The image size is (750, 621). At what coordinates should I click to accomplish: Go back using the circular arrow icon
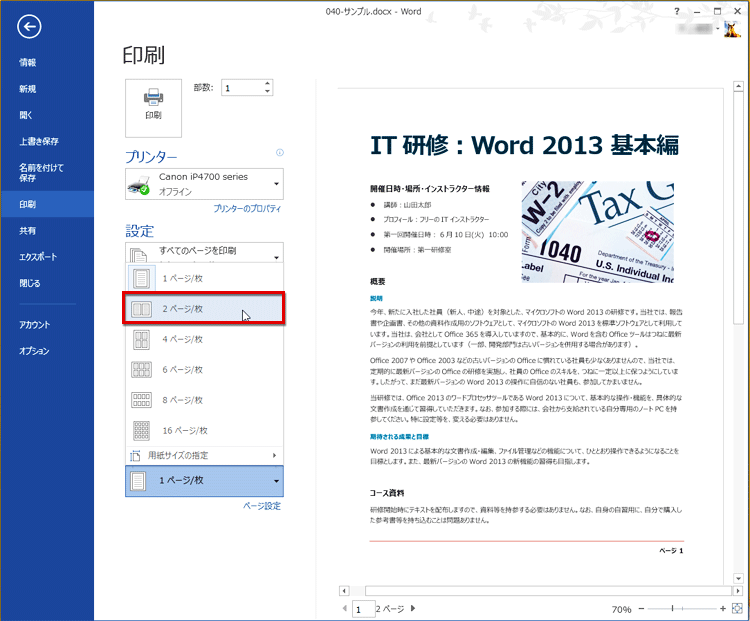[x=29, y=26]
